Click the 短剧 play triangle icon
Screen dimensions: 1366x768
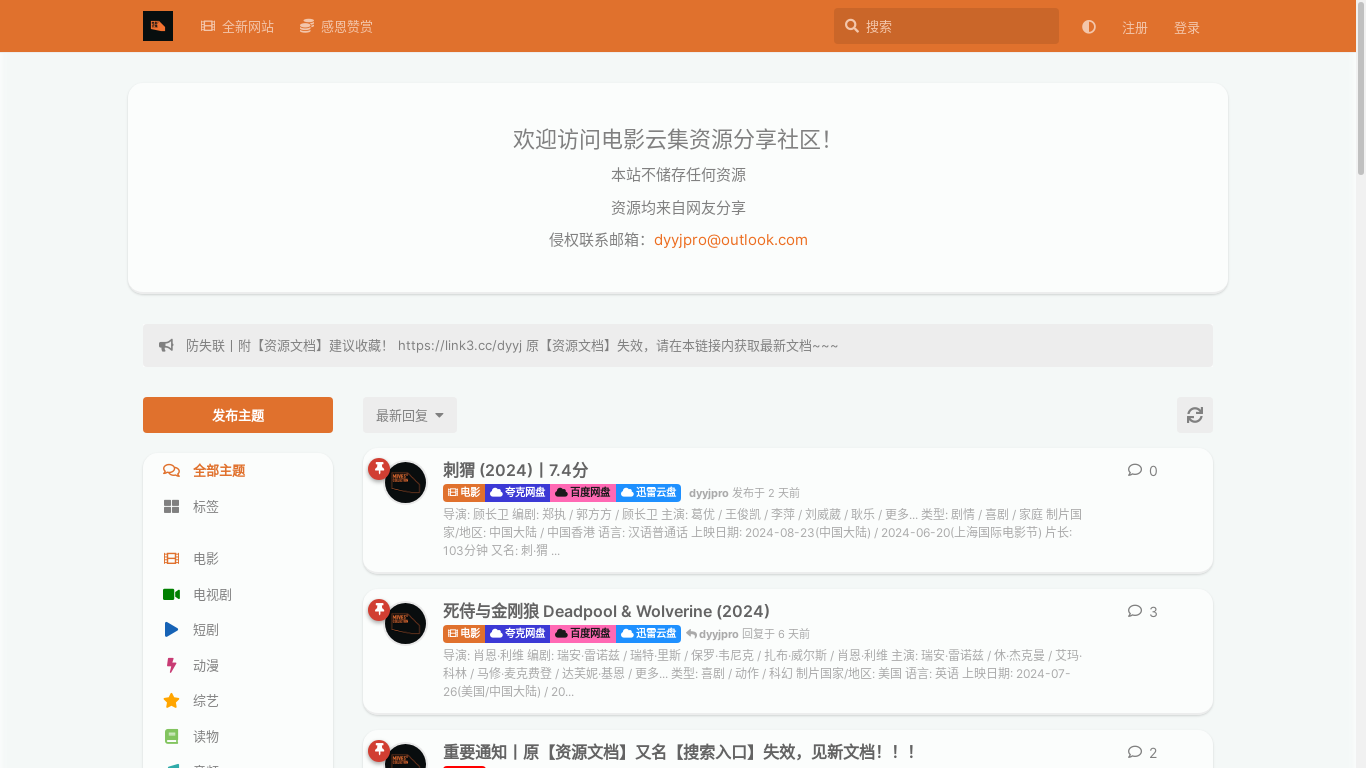[171, 630]
